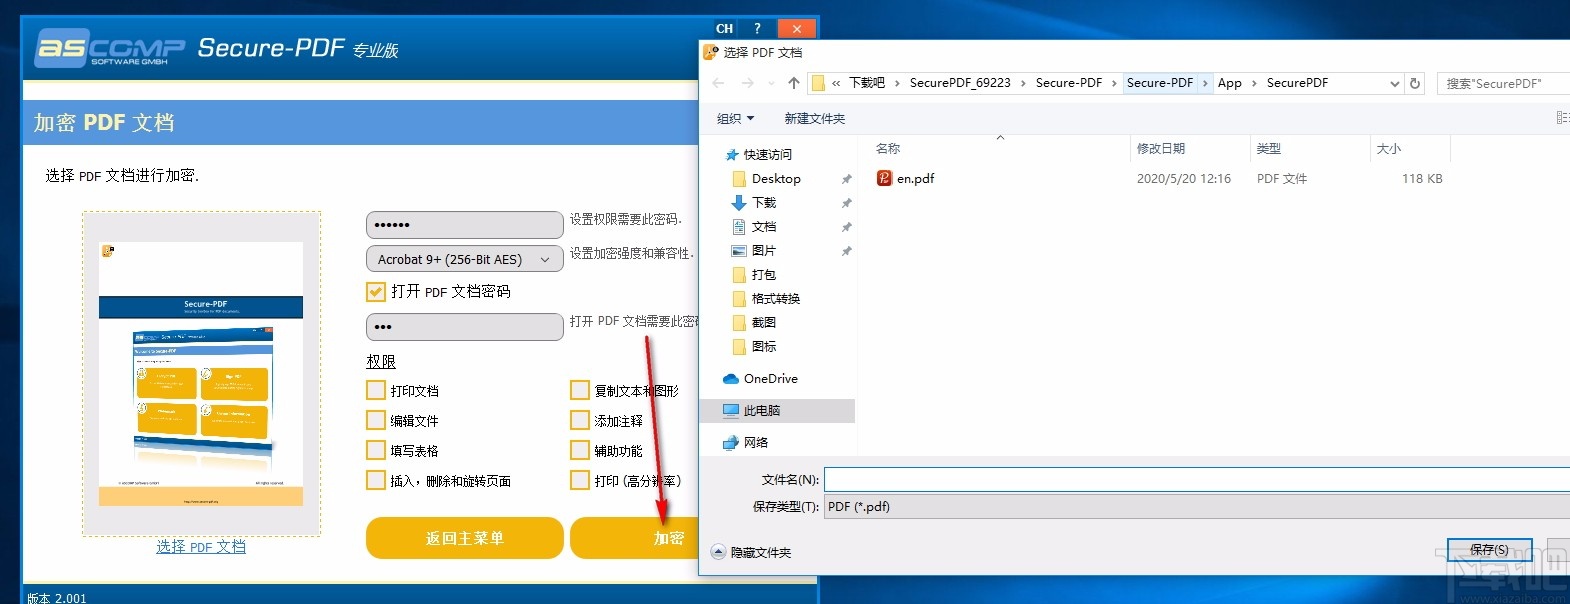Click 新建文件夹 in the dialog toolbar
The height and width of the screenshot is (604, 1570).
point(814,119)
